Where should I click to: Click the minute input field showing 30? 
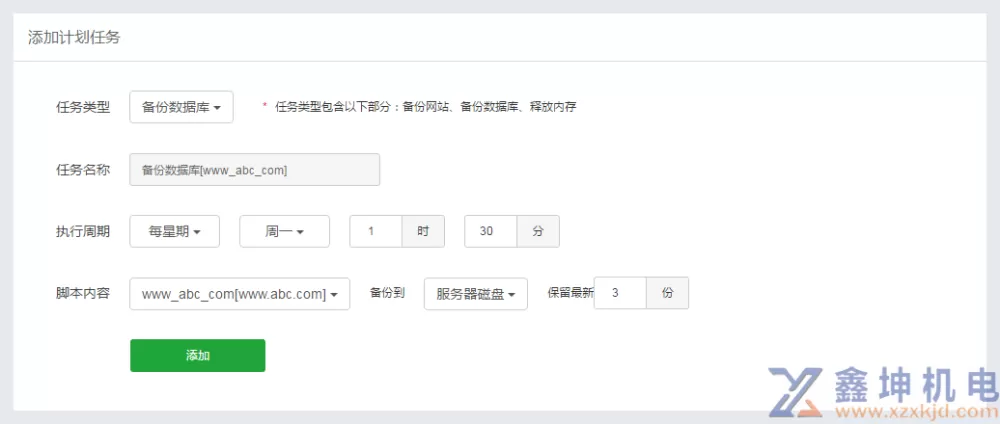pyautogui.click(x=490, y=231)
